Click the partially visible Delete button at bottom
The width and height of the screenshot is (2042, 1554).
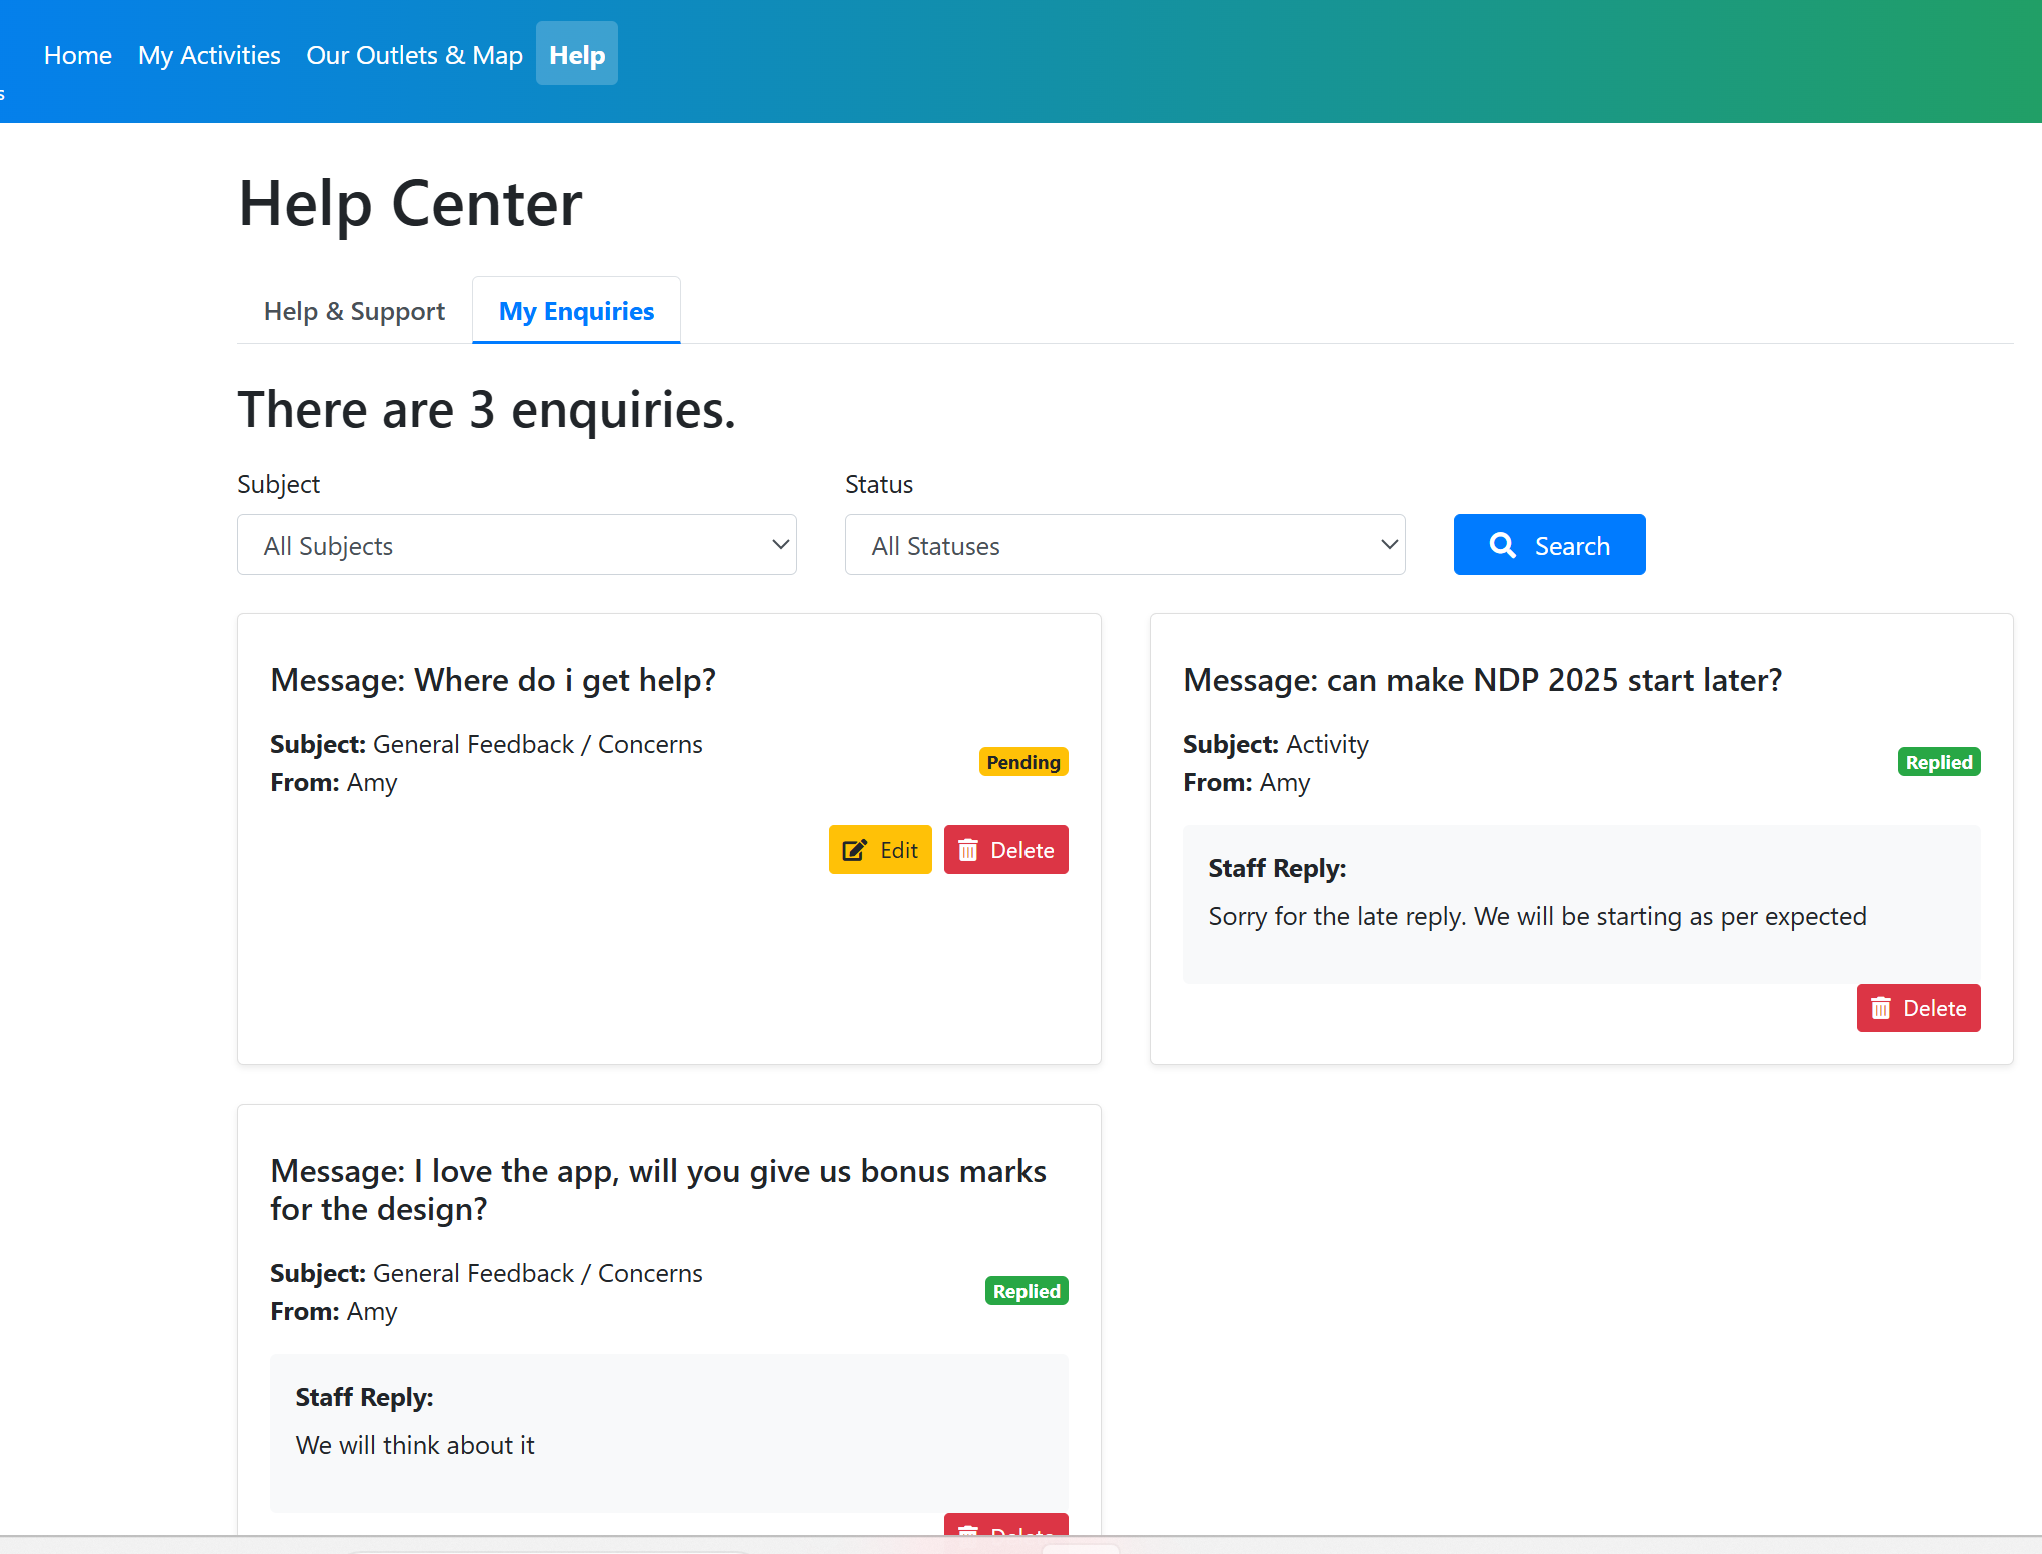pyautogui.click(x=1006, y=1526)
